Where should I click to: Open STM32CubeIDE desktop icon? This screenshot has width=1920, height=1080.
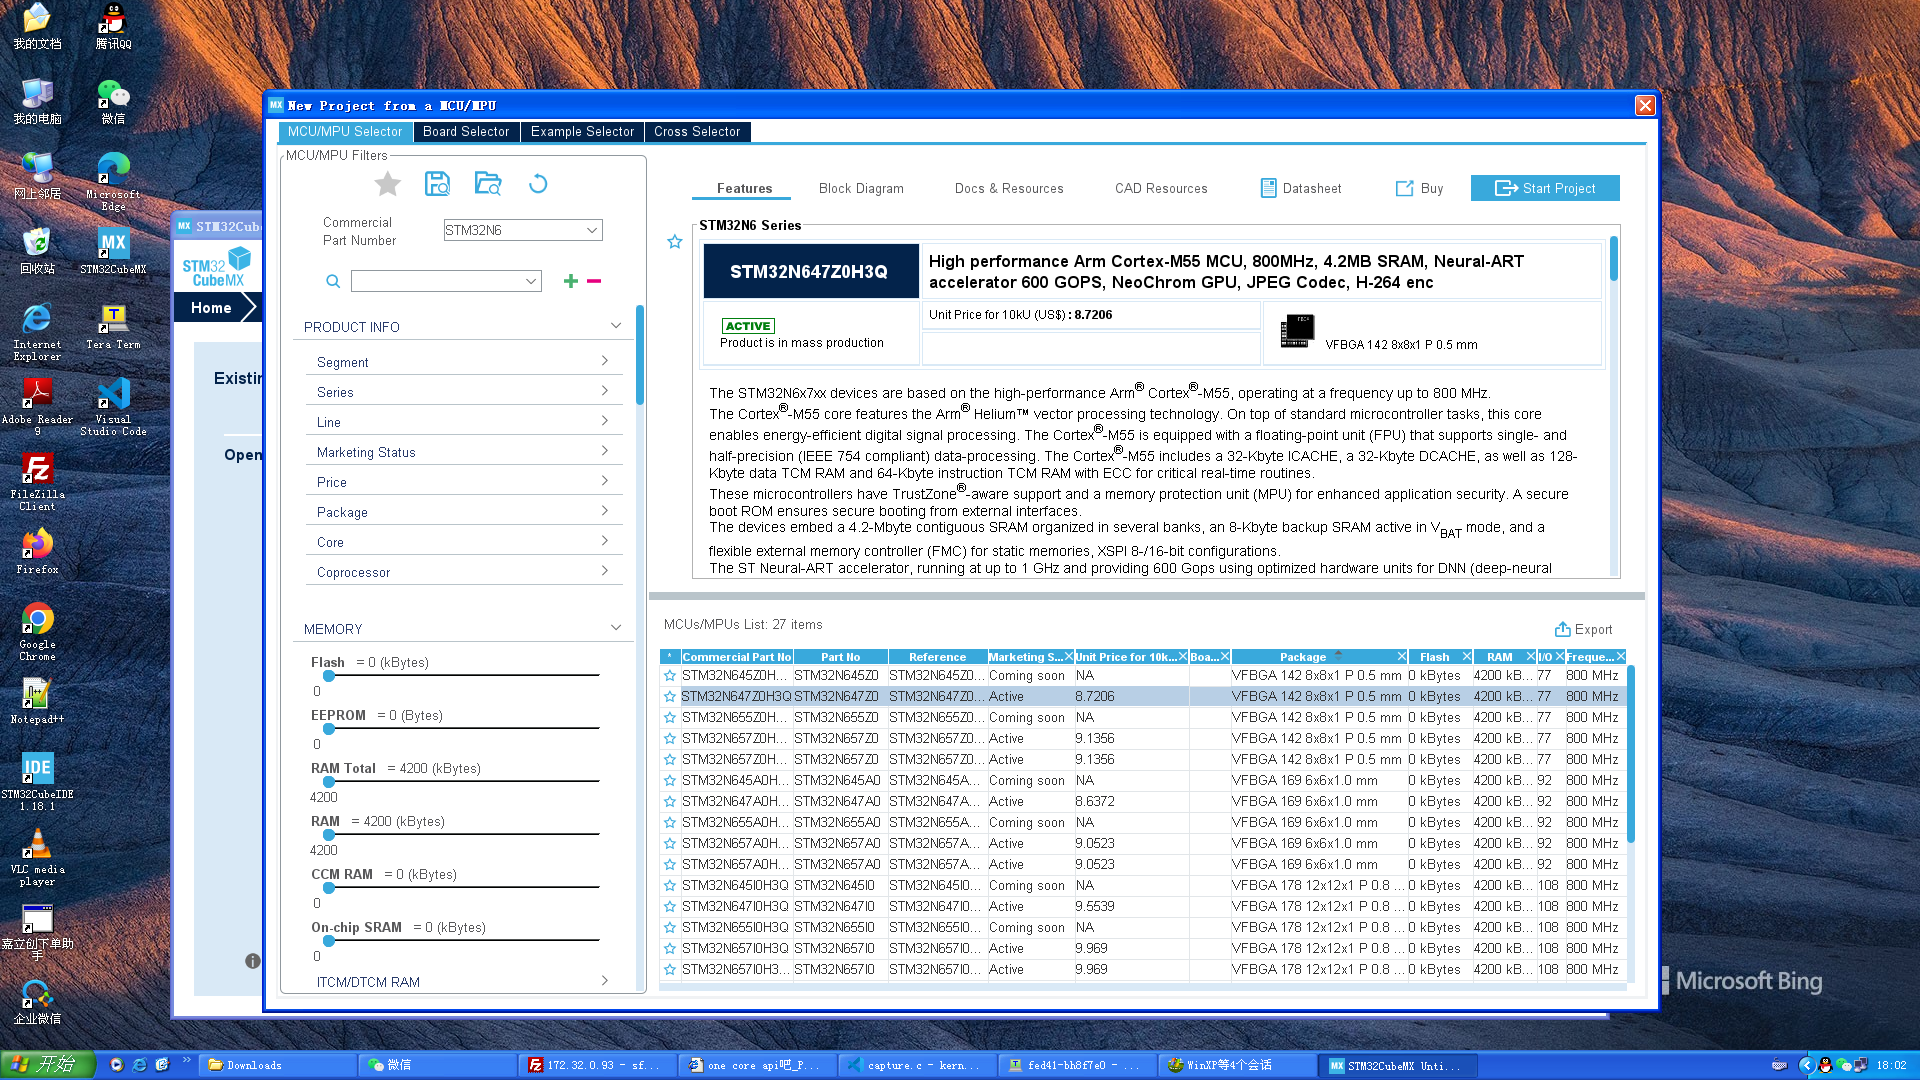37,781
